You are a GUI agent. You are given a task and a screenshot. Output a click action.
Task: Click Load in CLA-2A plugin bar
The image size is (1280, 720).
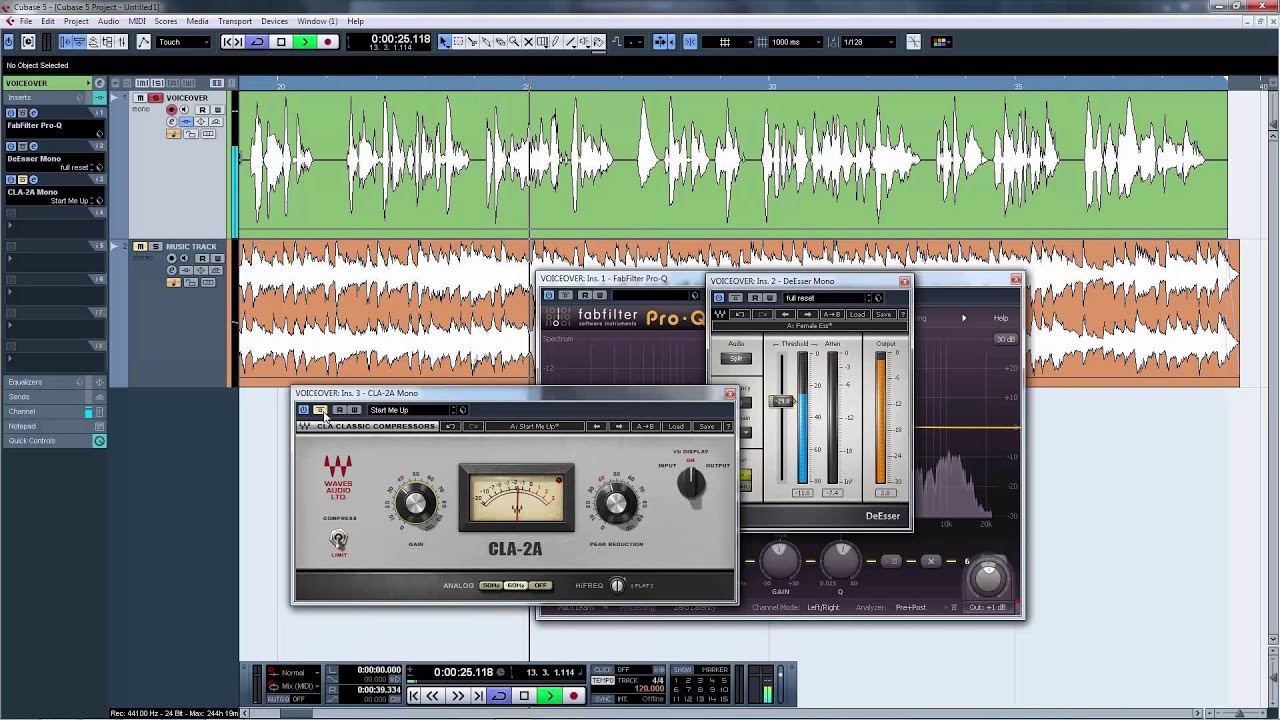676,427
